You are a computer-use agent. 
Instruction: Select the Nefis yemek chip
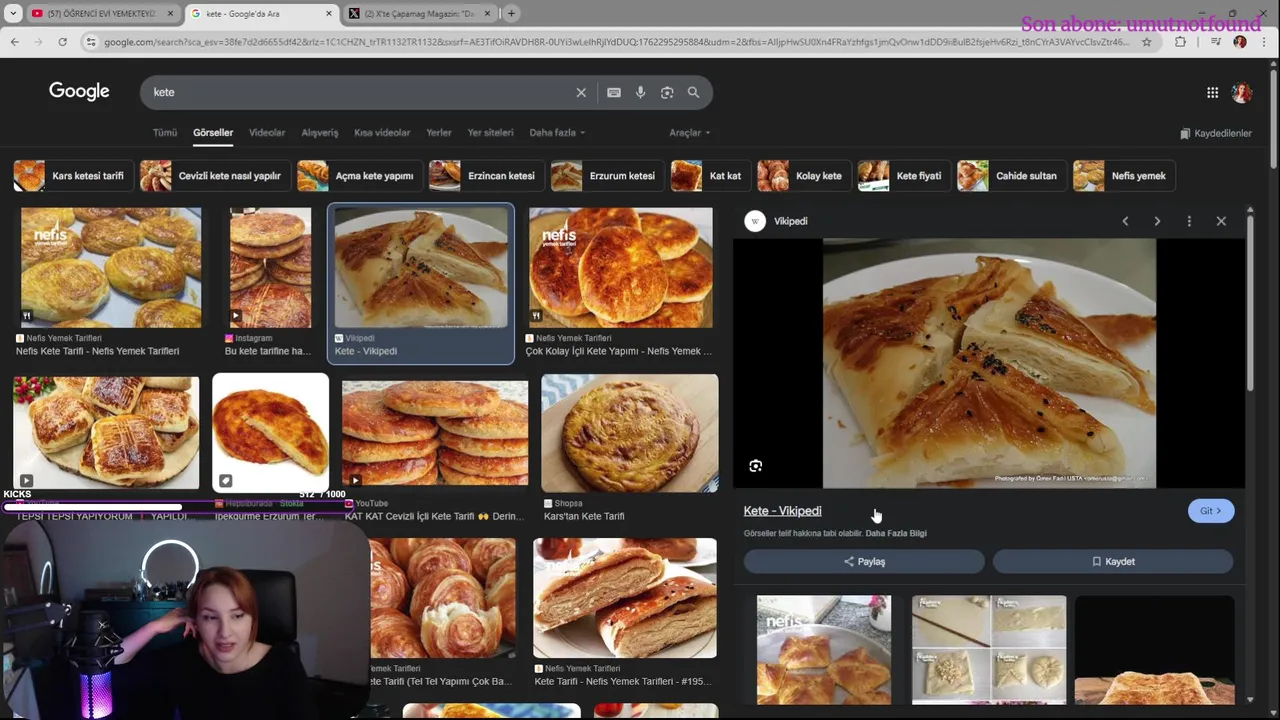point(1122,176)
